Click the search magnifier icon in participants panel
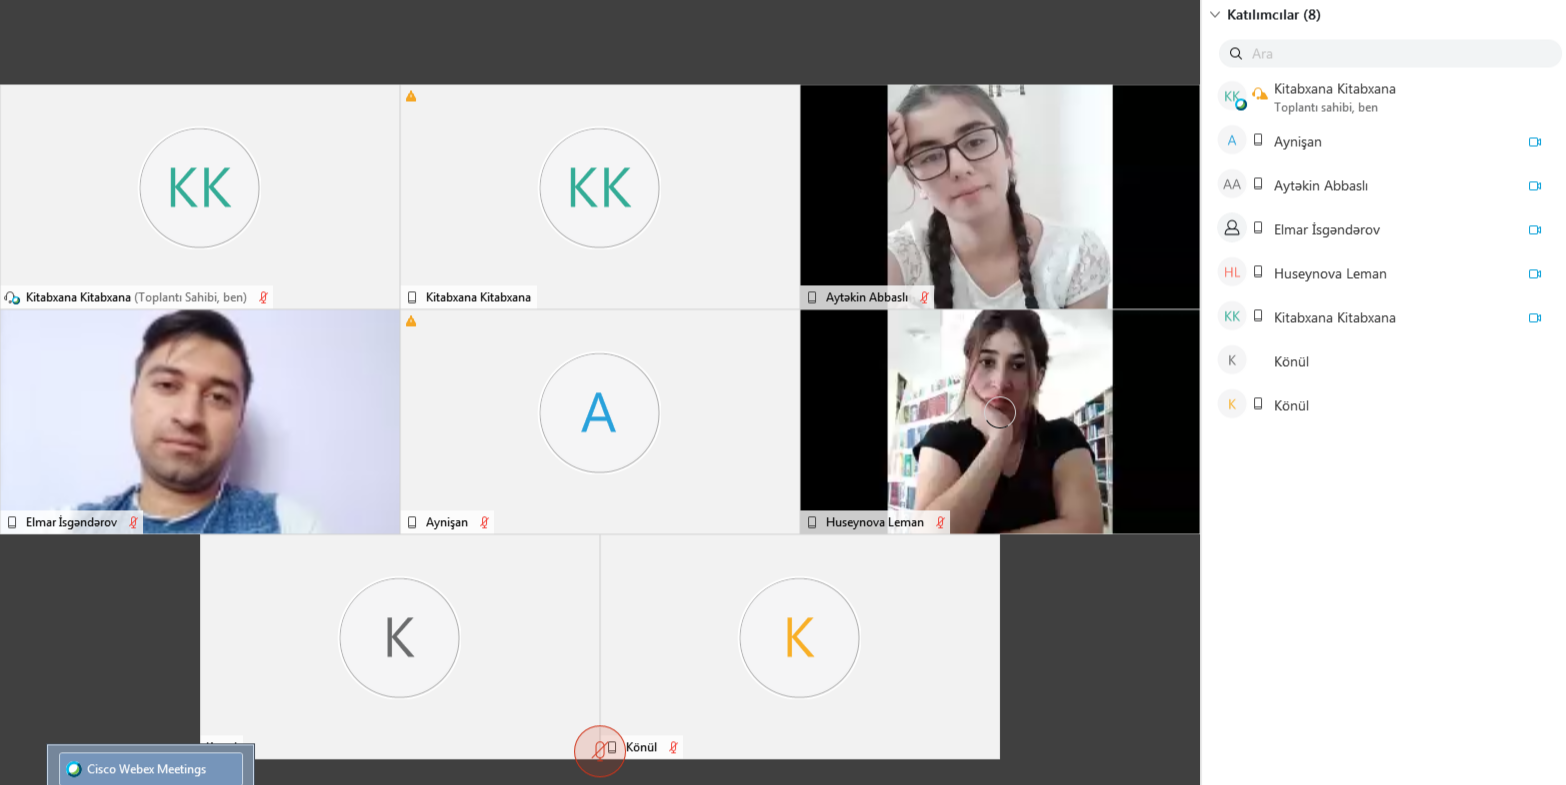Screen dimensions: 1566x785 [1236, 54]
